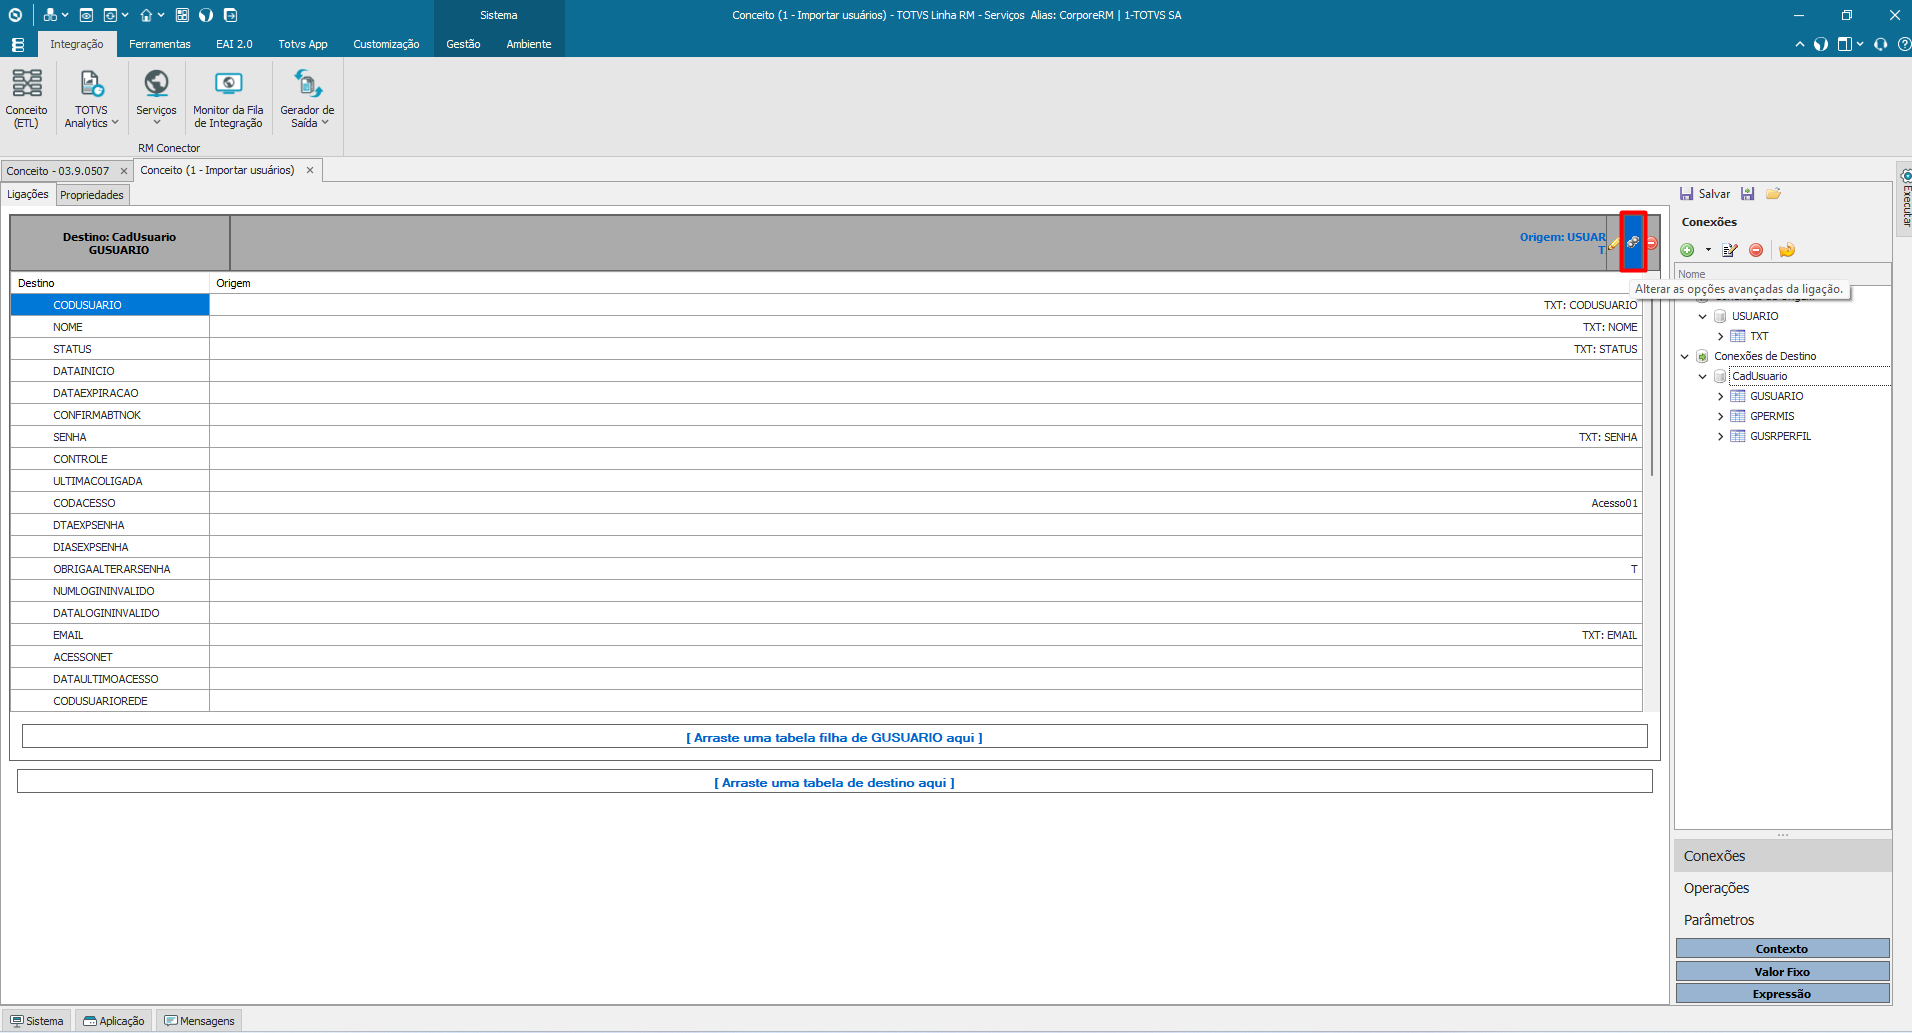Open advanced link options chain icon
This screenshot has height=1033, width=1912.
[1633, 242]
